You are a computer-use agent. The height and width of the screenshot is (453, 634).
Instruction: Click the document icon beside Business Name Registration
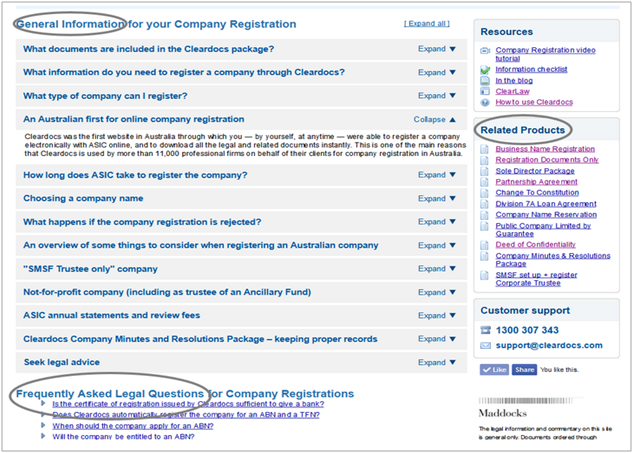[484, 149]
